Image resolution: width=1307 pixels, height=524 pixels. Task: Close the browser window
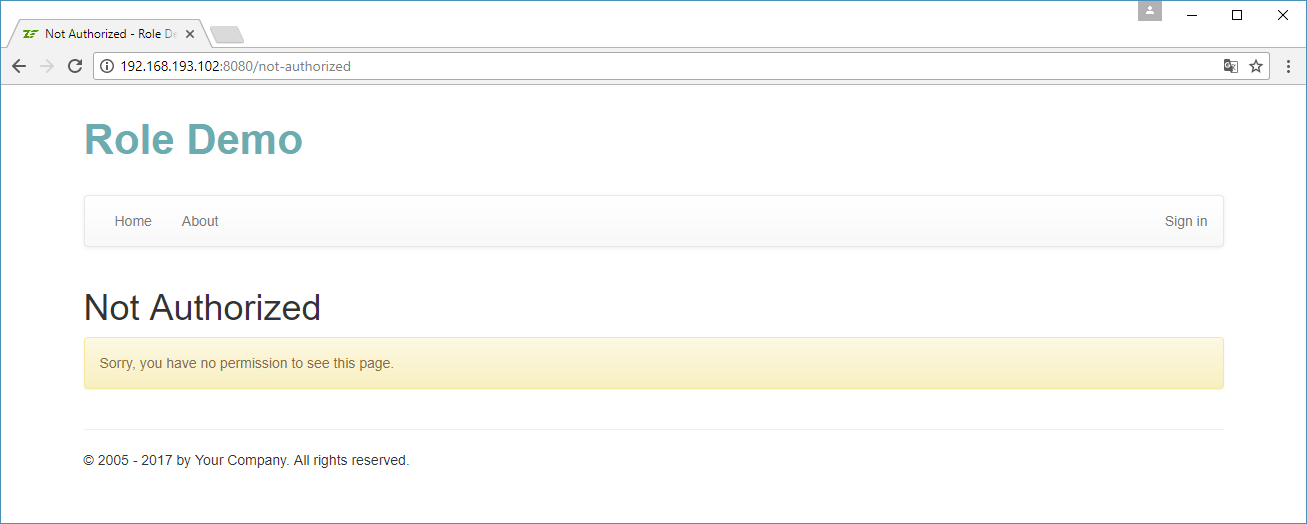tap(1283, 15)
